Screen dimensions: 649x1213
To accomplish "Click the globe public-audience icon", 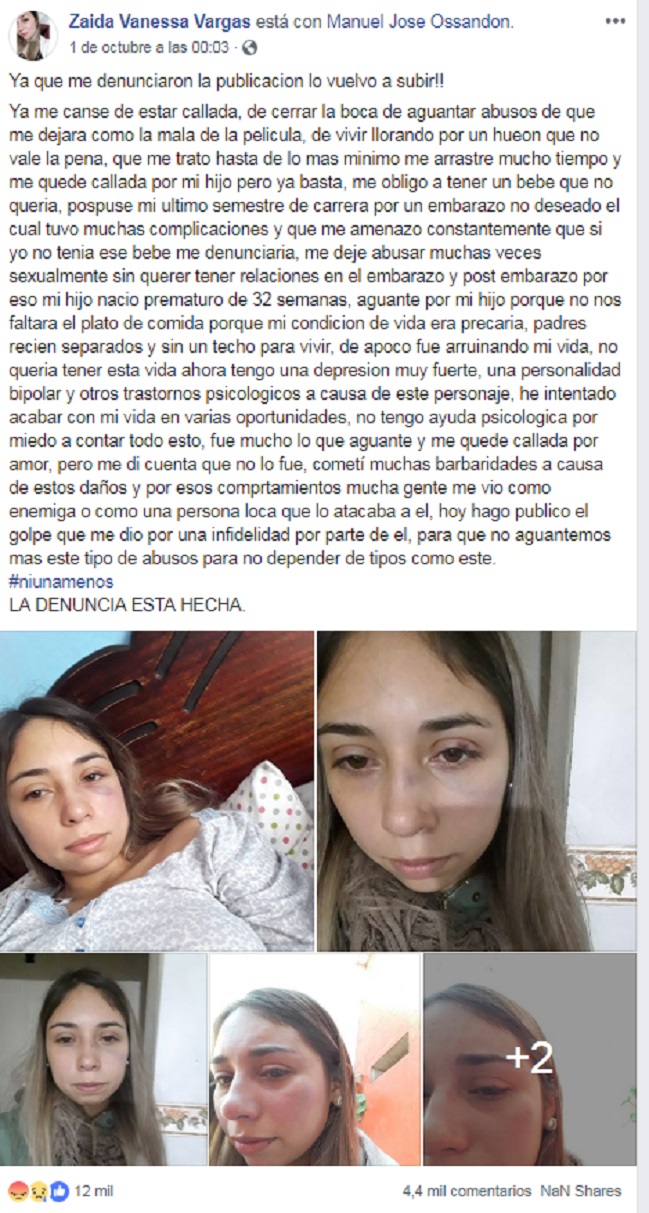I will point(250,47).
